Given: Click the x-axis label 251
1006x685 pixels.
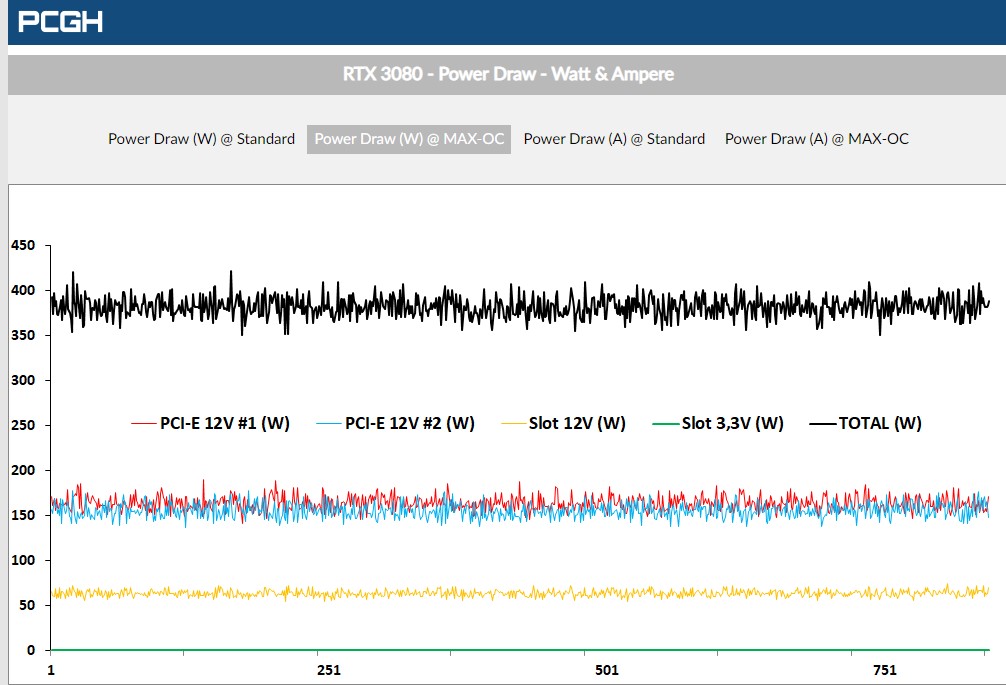Looking at the screenshot, I should tap(329, 670).
